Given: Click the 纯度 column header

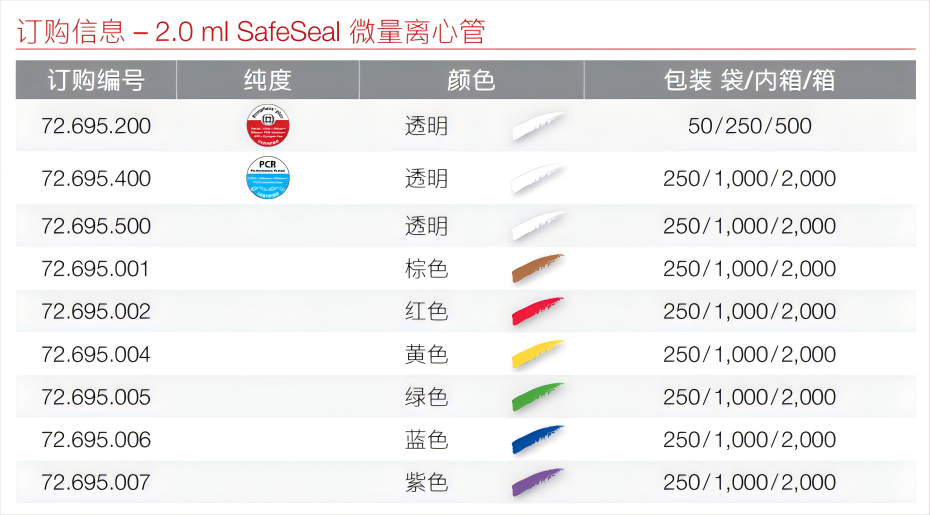Looking at the screenshot, I should click(x=267, y=80).
